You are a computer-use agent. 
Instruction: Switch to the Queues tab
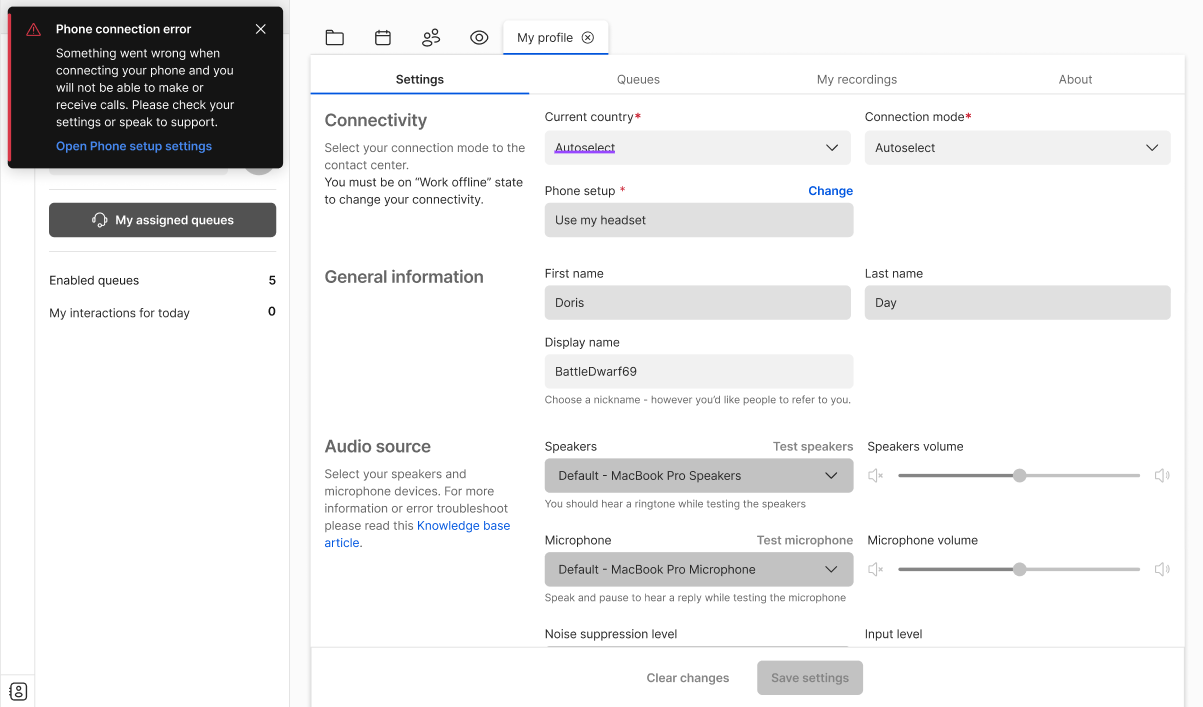(638, 79)
